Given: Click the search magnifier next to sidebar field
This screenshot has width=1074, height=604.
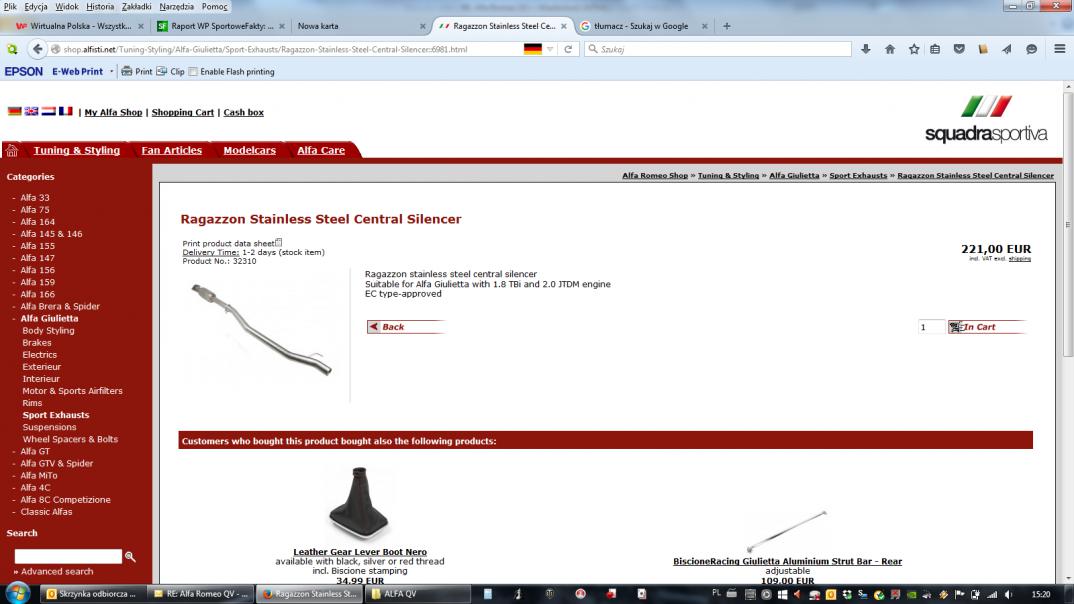Looking at the screenshot, I should (x=130, y=557).
